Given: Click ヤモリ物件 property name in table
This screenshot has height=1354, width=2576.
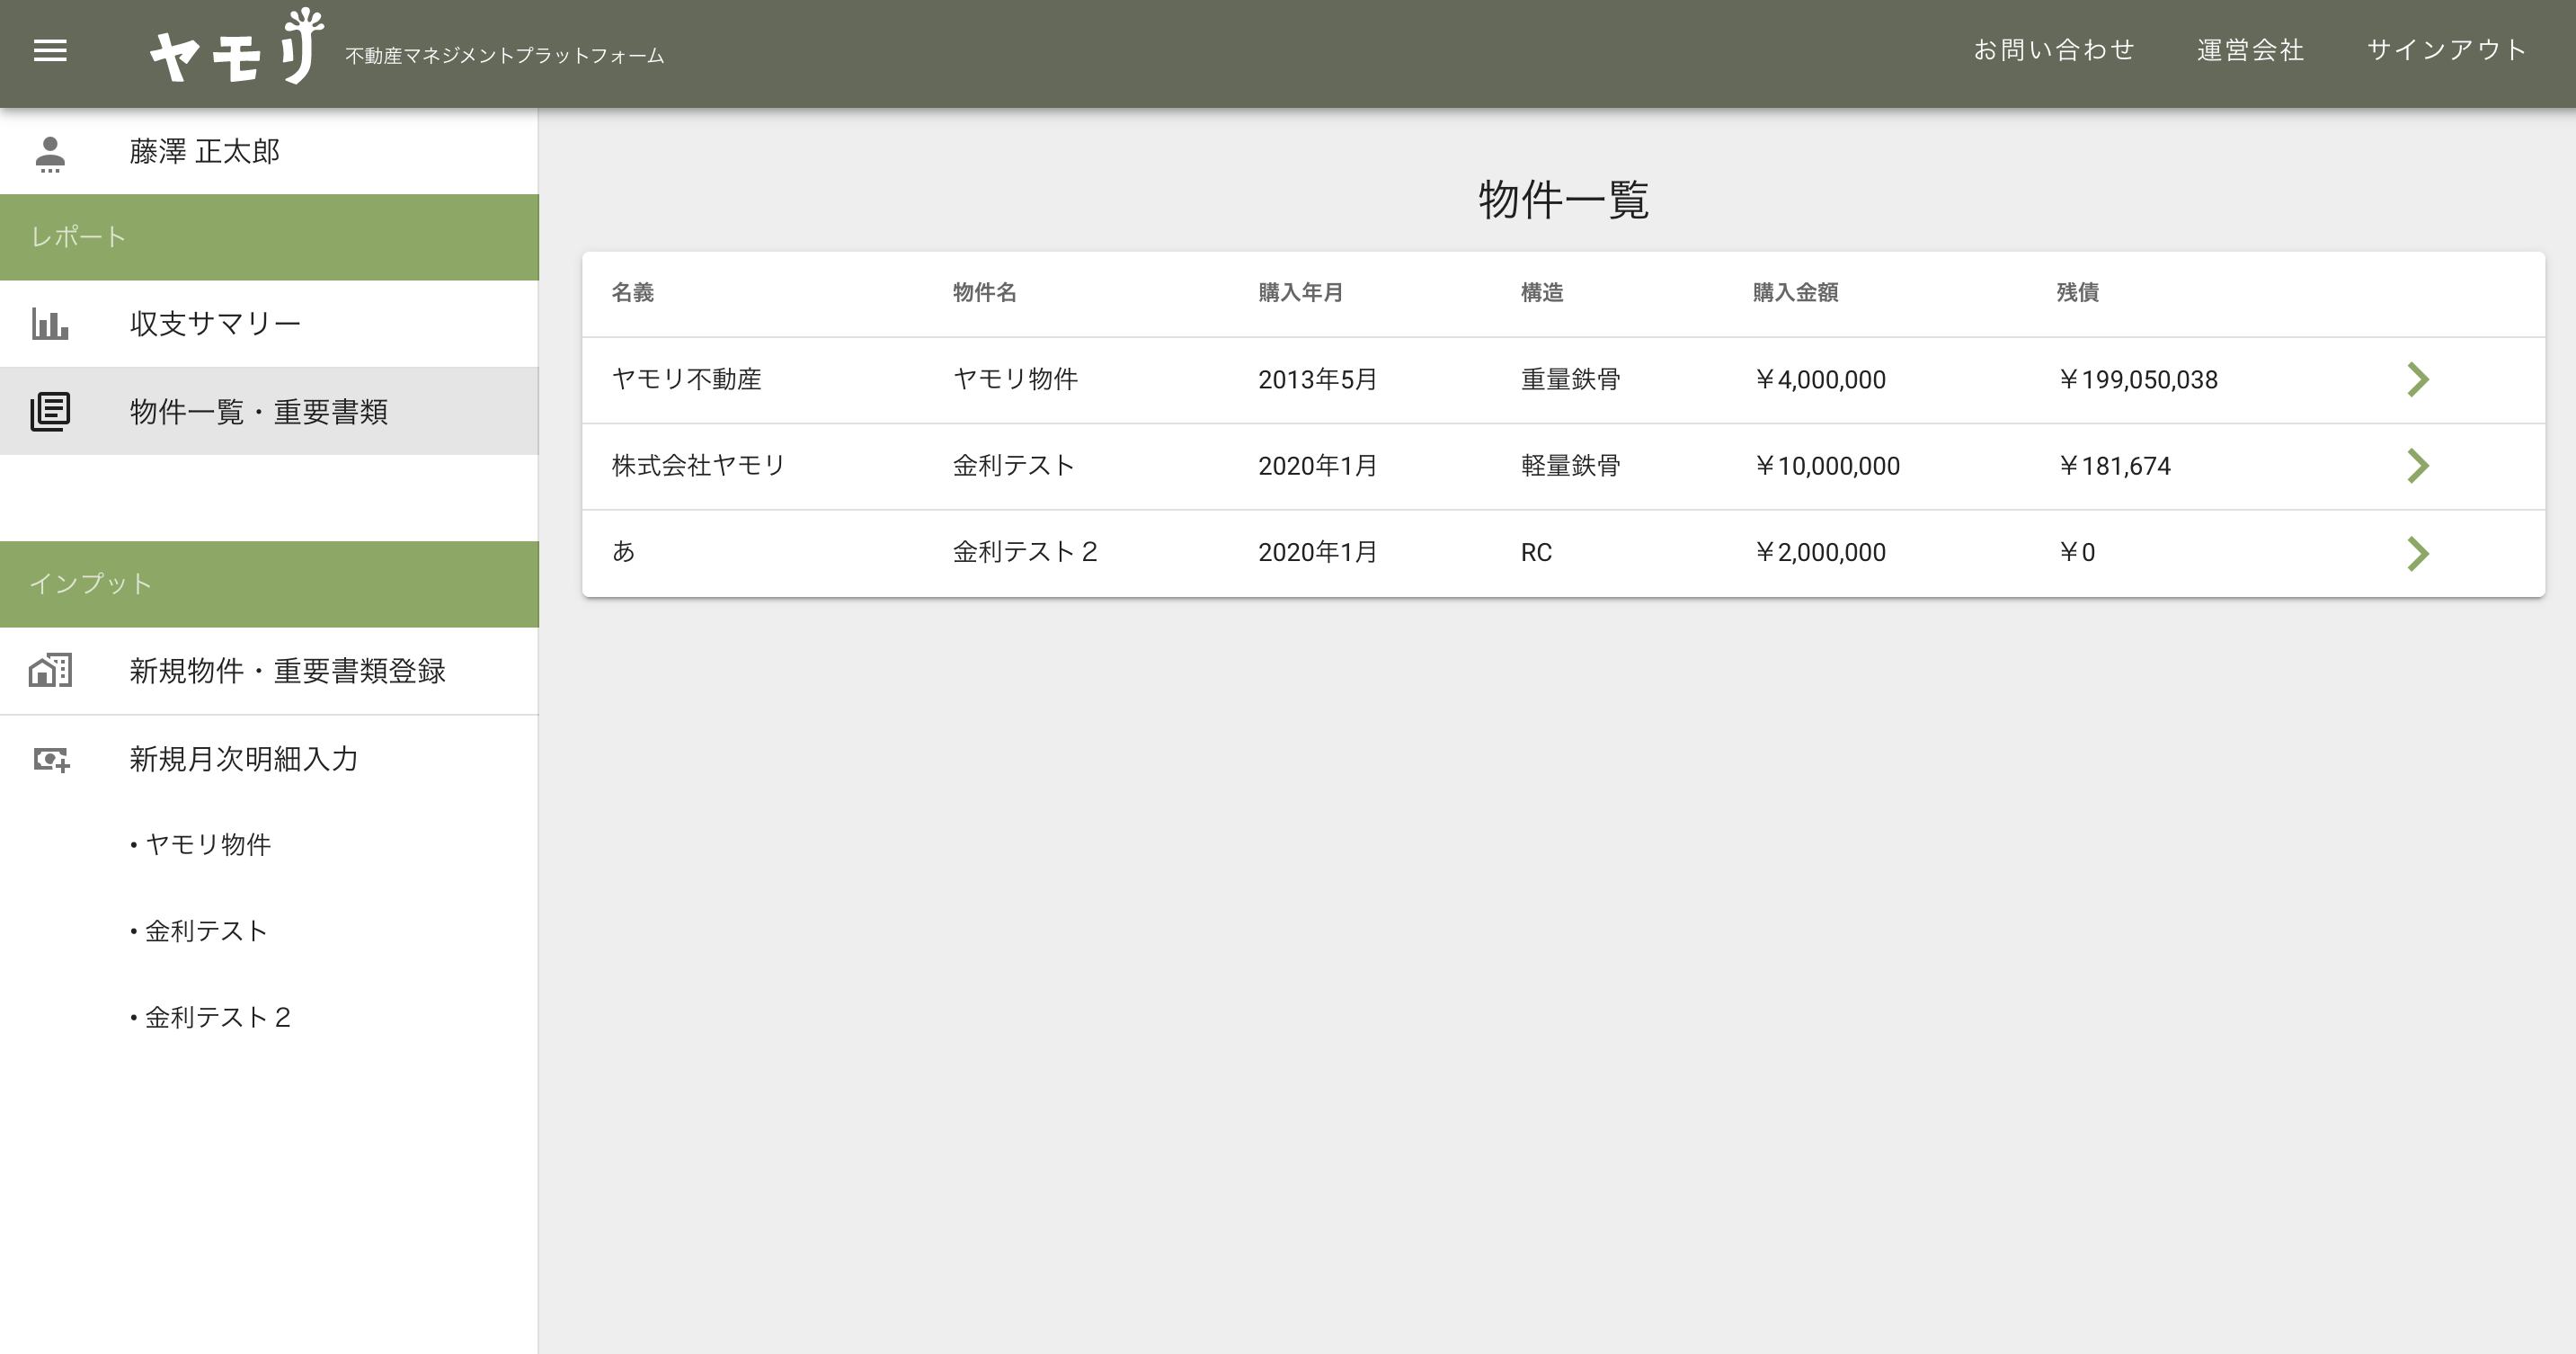Looking at the screenshot, I should click(1016, 379).
